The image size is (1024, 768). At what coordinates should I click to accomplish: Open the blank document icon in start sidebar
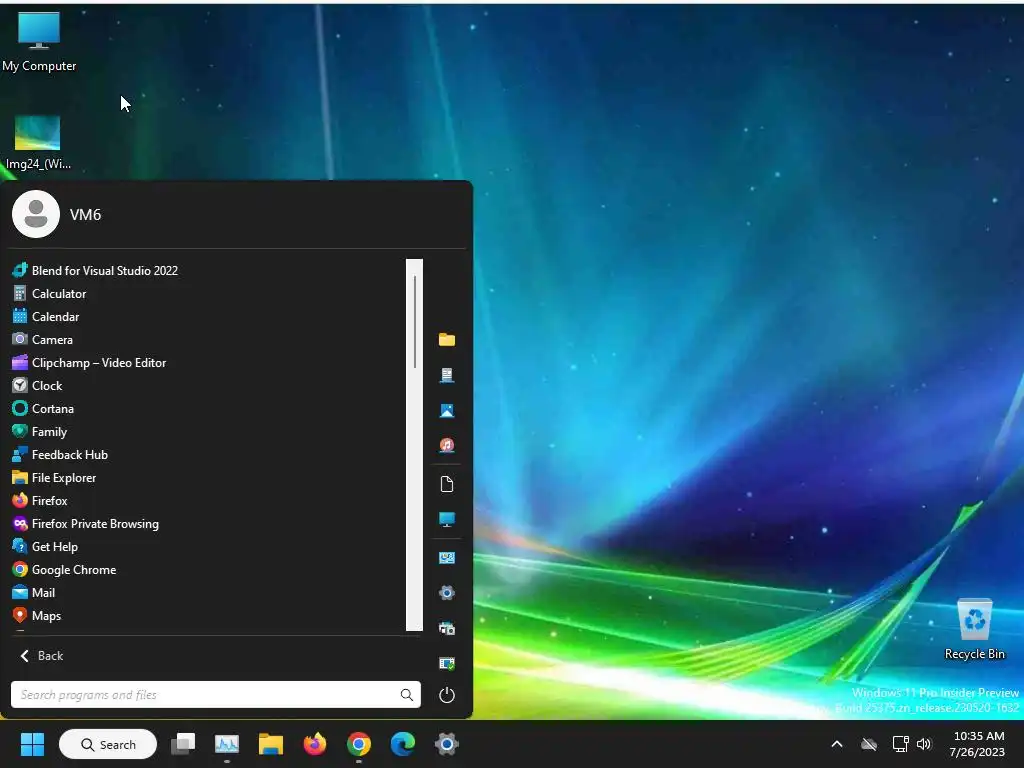(447, 484)
